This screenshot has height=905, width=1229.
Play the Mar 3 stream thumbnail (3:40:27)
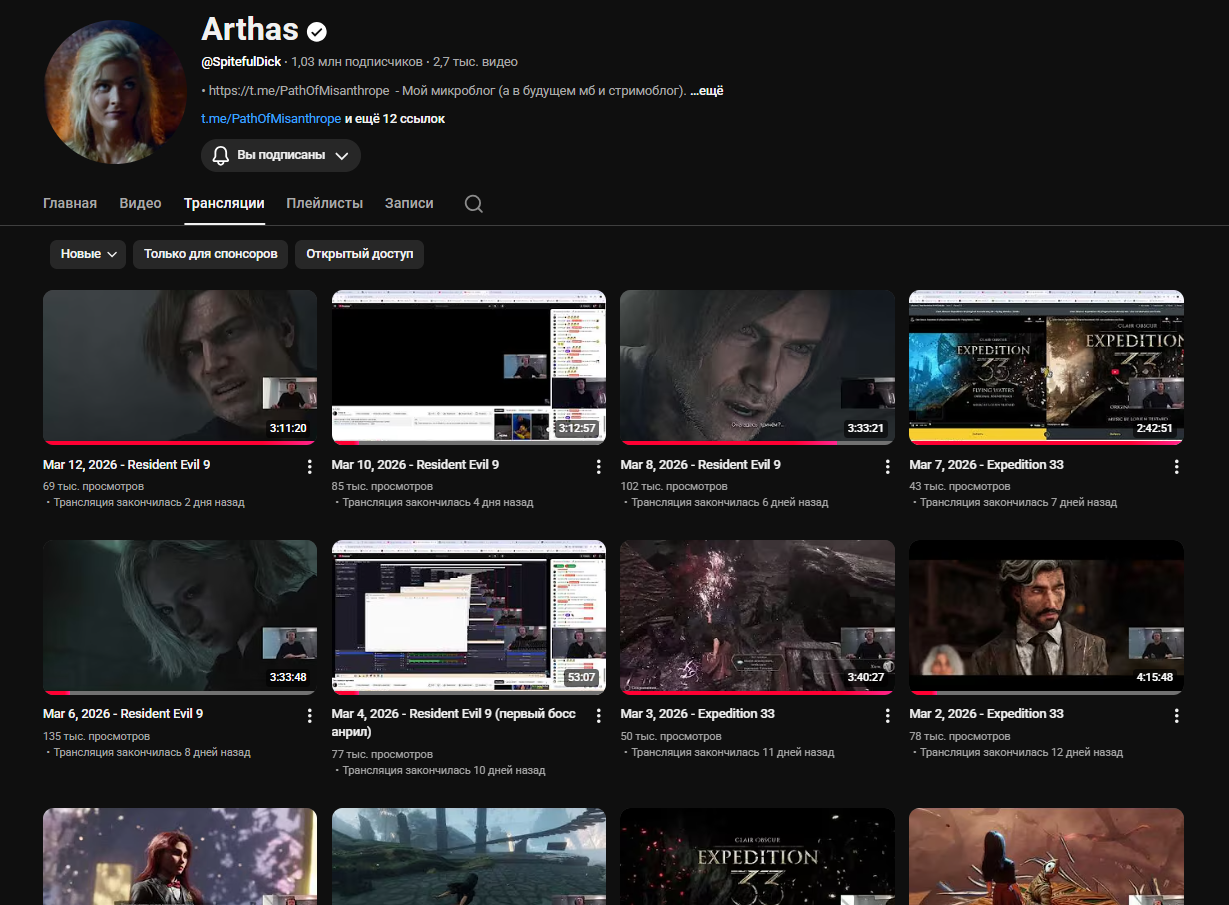(x=757, y=617)
